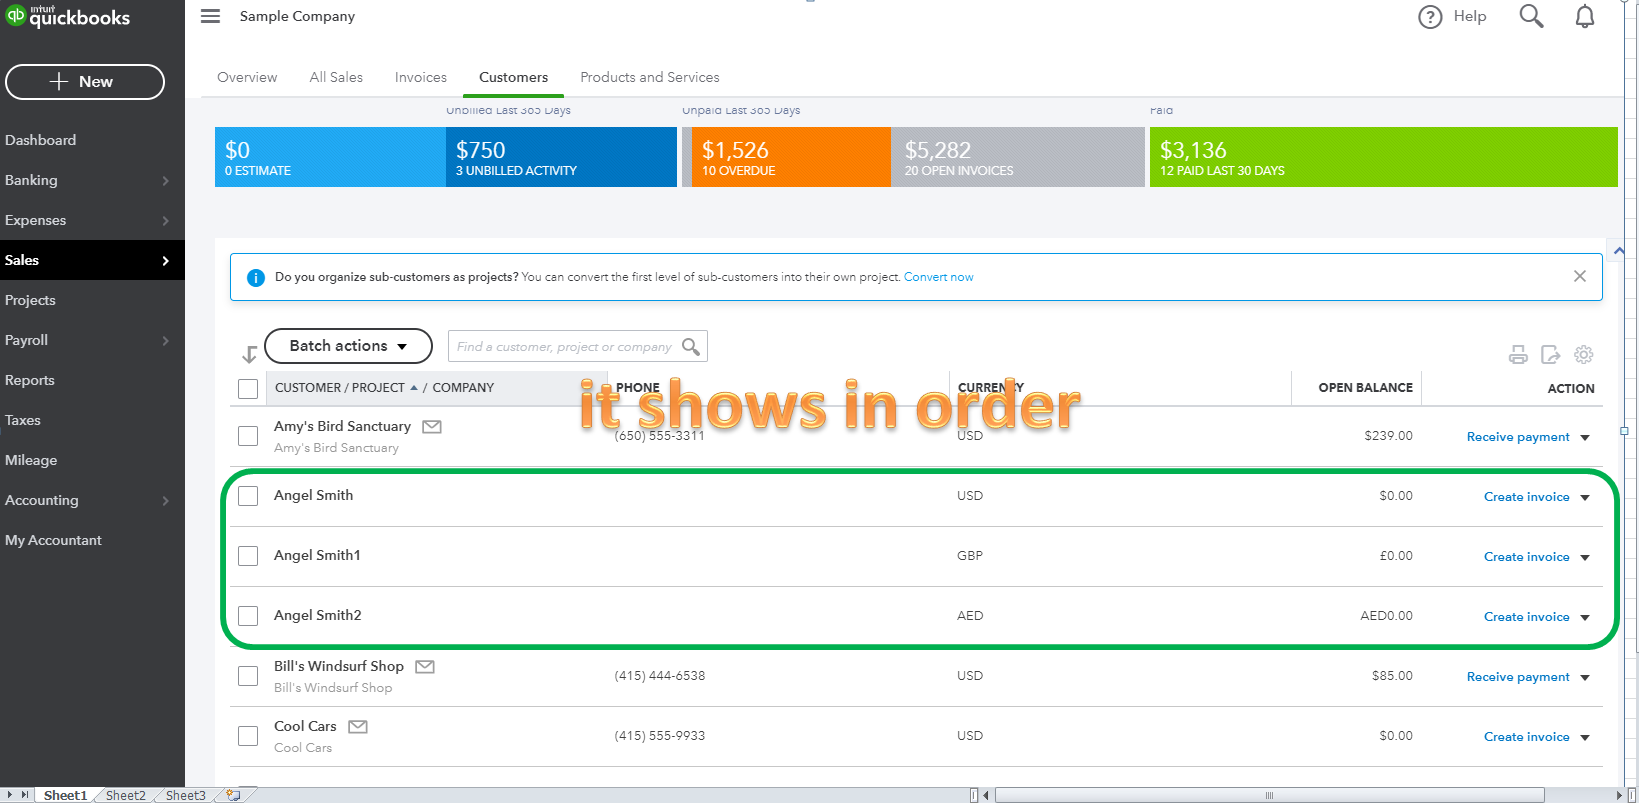The image size is (1639, 803).
Task: Filter by the $0 Estimate money bar
Action: 330,157
